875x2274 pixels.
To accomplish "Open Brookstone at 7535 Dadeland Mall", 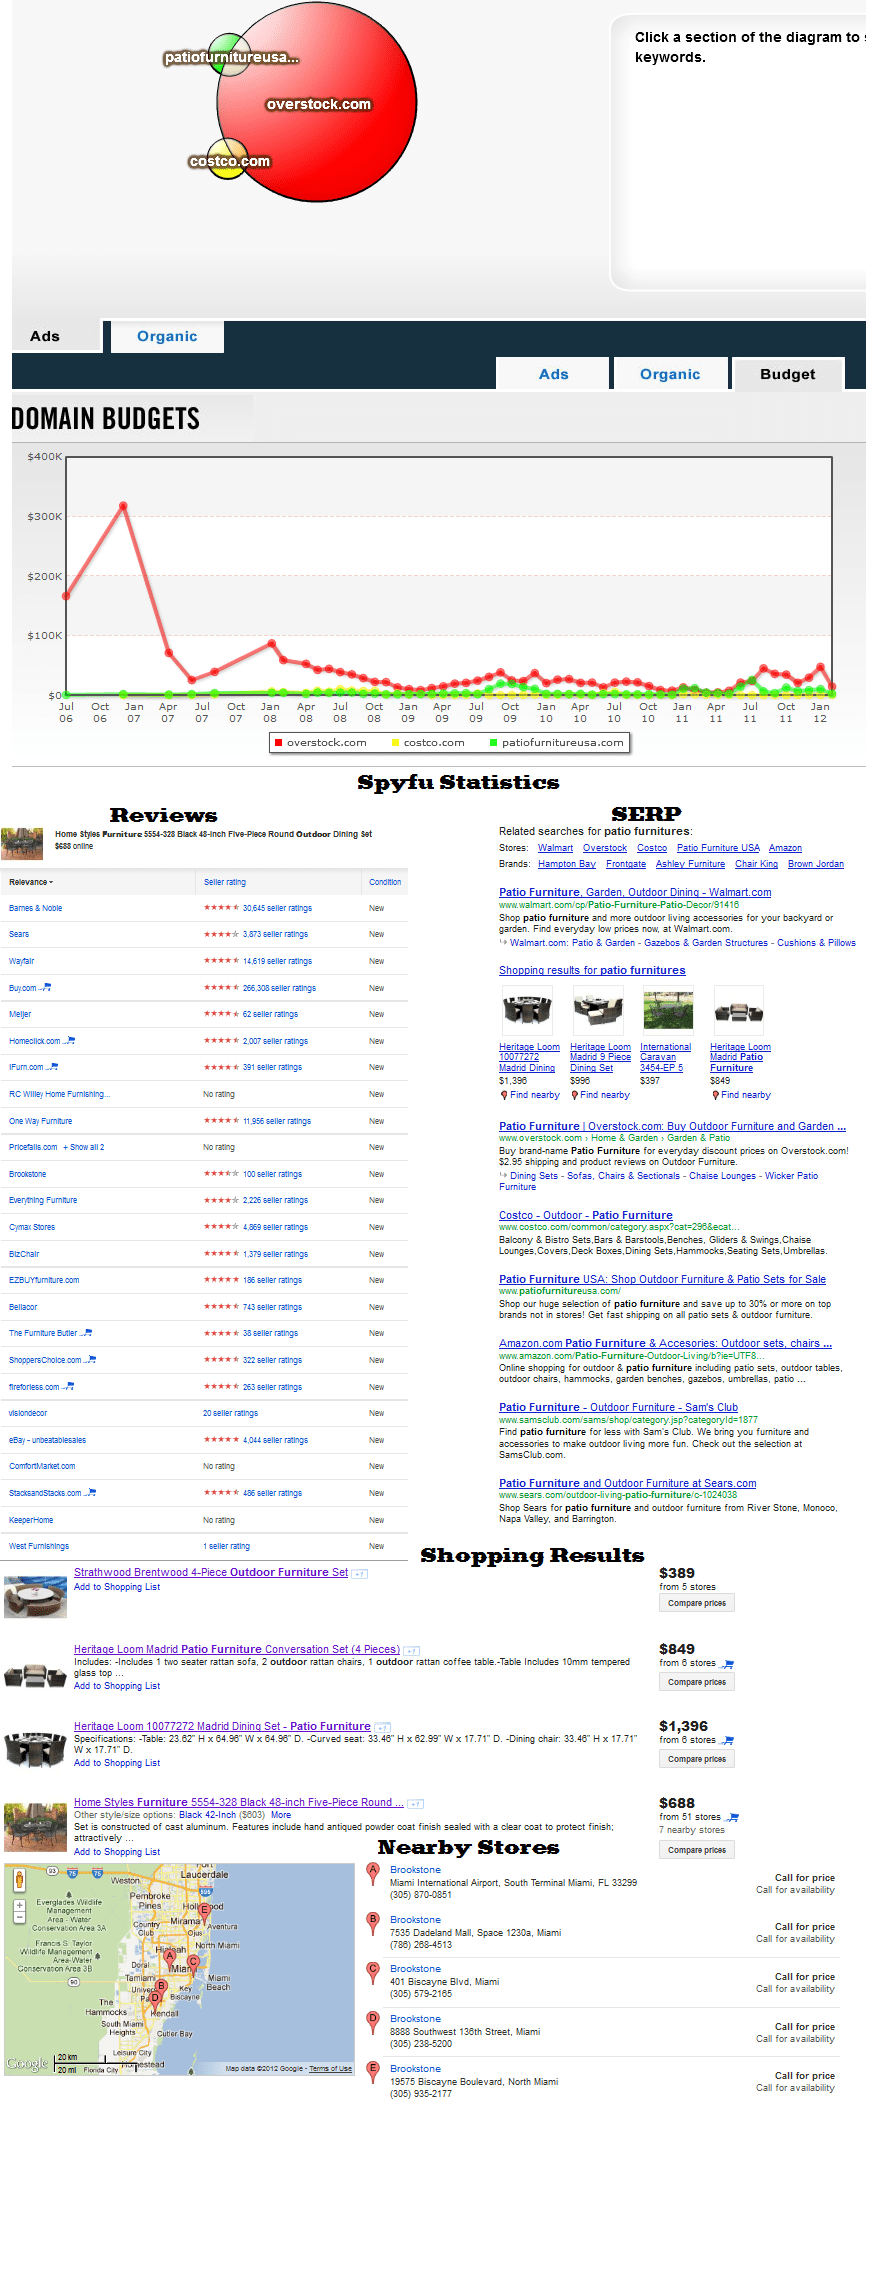I will pos(415,1919).
